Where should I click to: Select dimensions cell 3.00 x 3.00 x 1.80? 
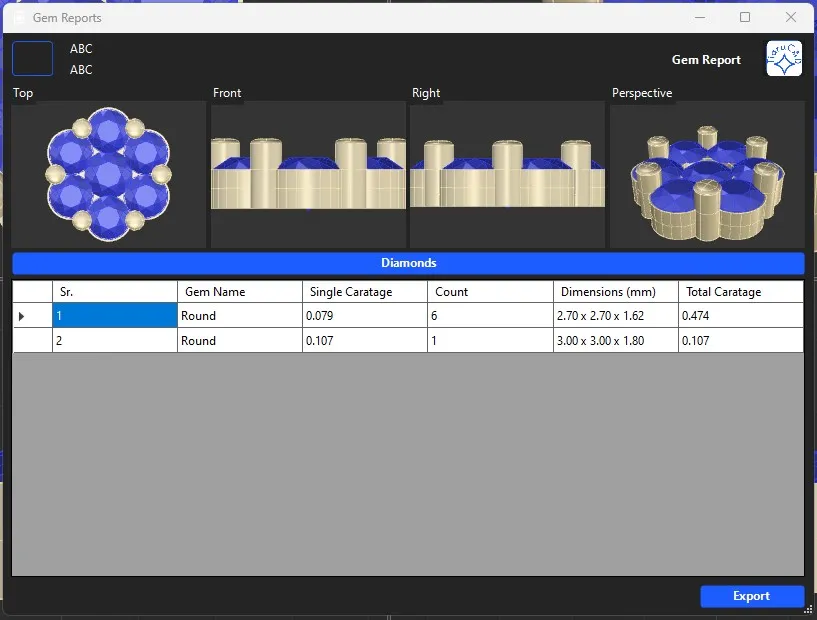click(615, 341)
